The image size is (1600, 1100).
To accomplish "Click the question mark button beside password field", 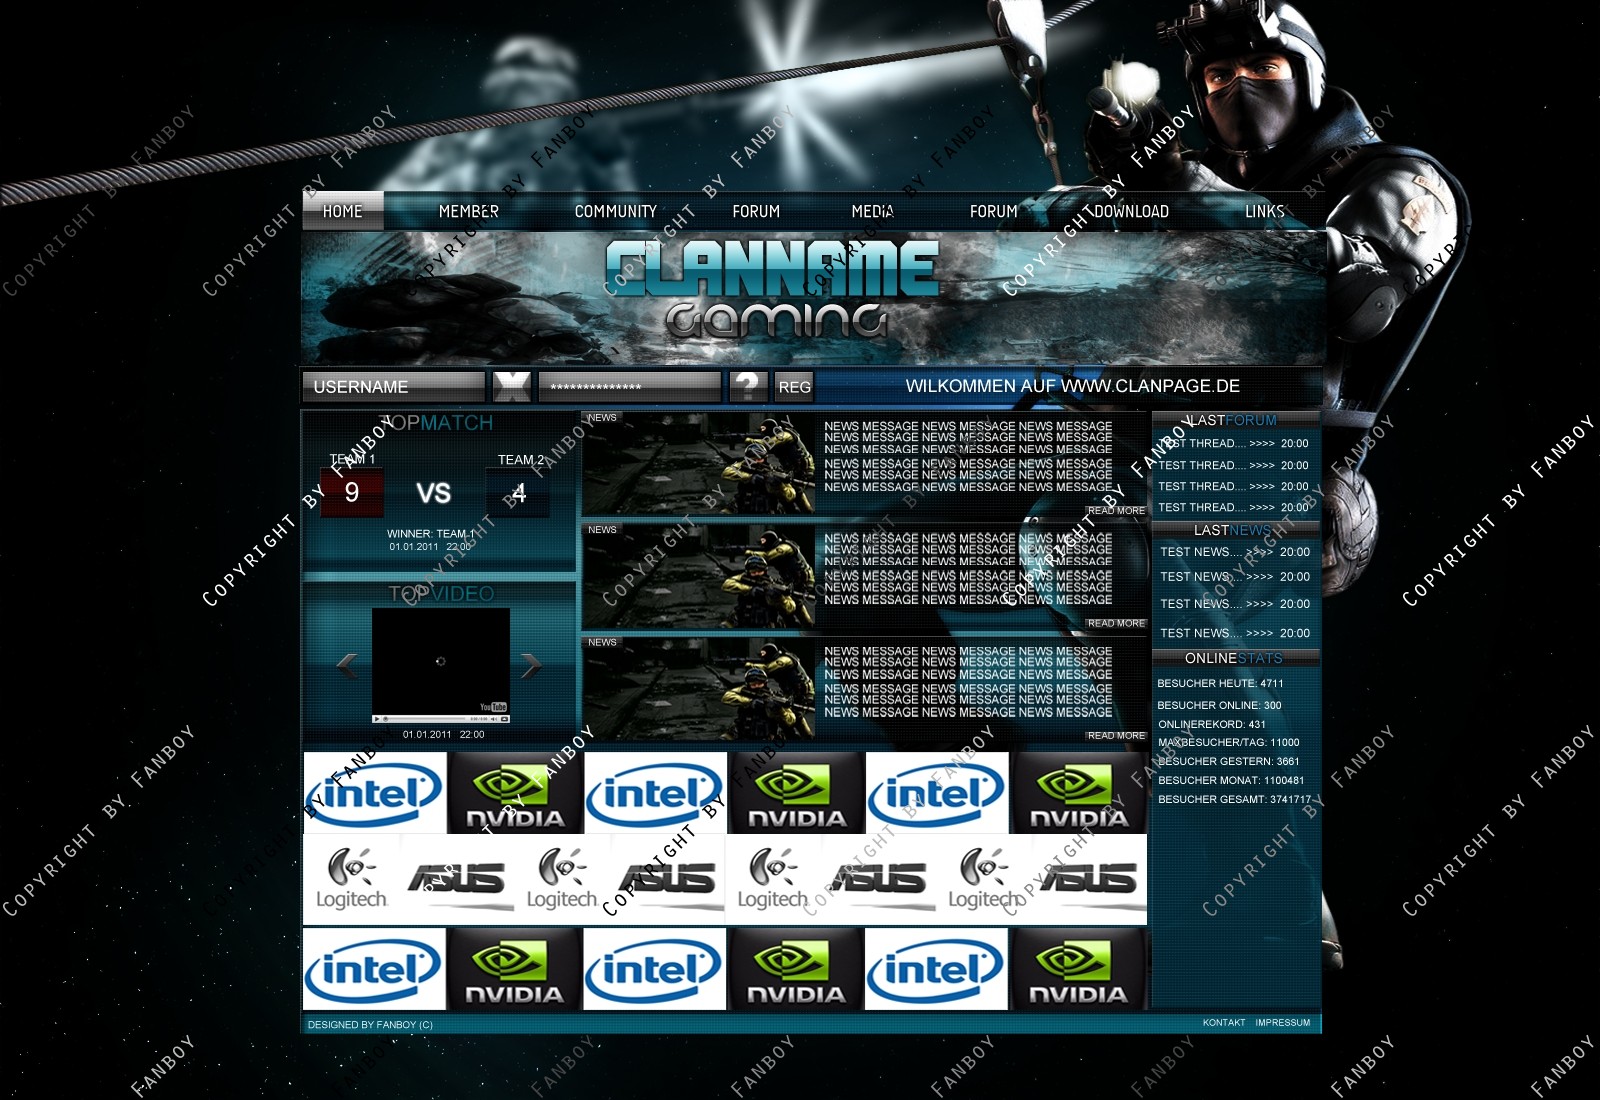I will tap(748, 386).
